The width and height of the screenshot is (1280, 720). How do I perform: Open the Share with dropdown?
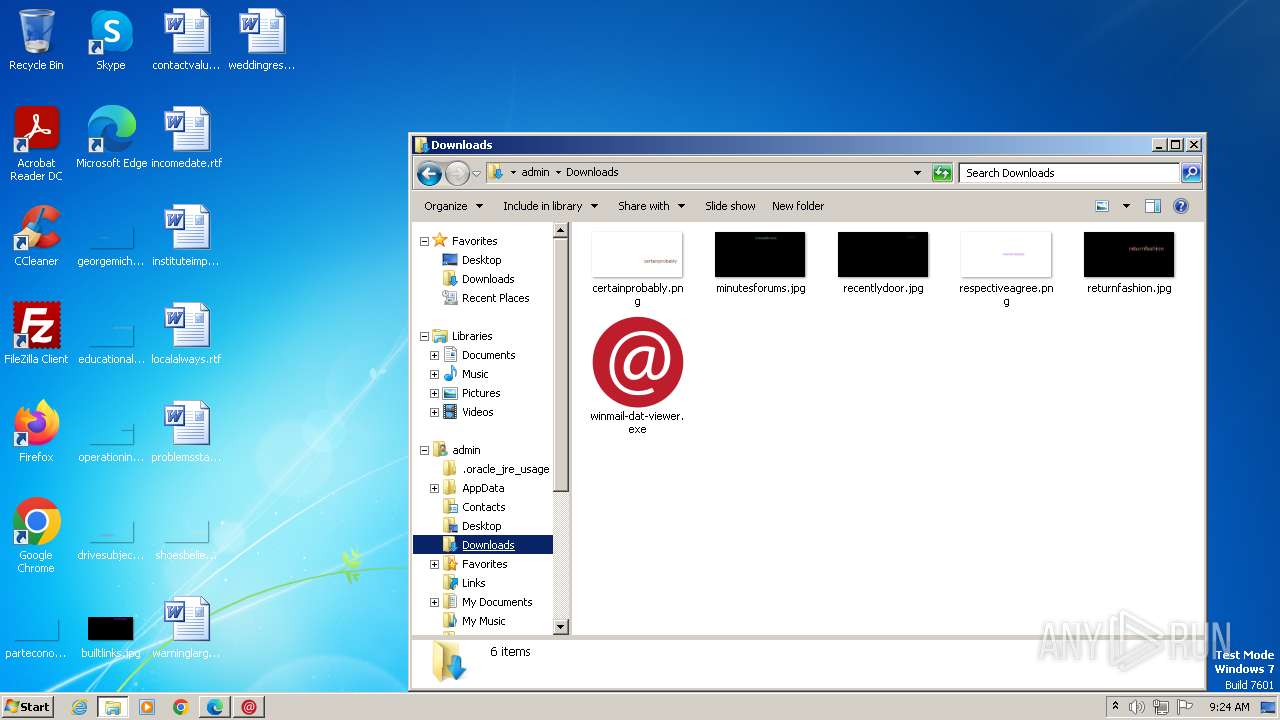pos(651,206)
